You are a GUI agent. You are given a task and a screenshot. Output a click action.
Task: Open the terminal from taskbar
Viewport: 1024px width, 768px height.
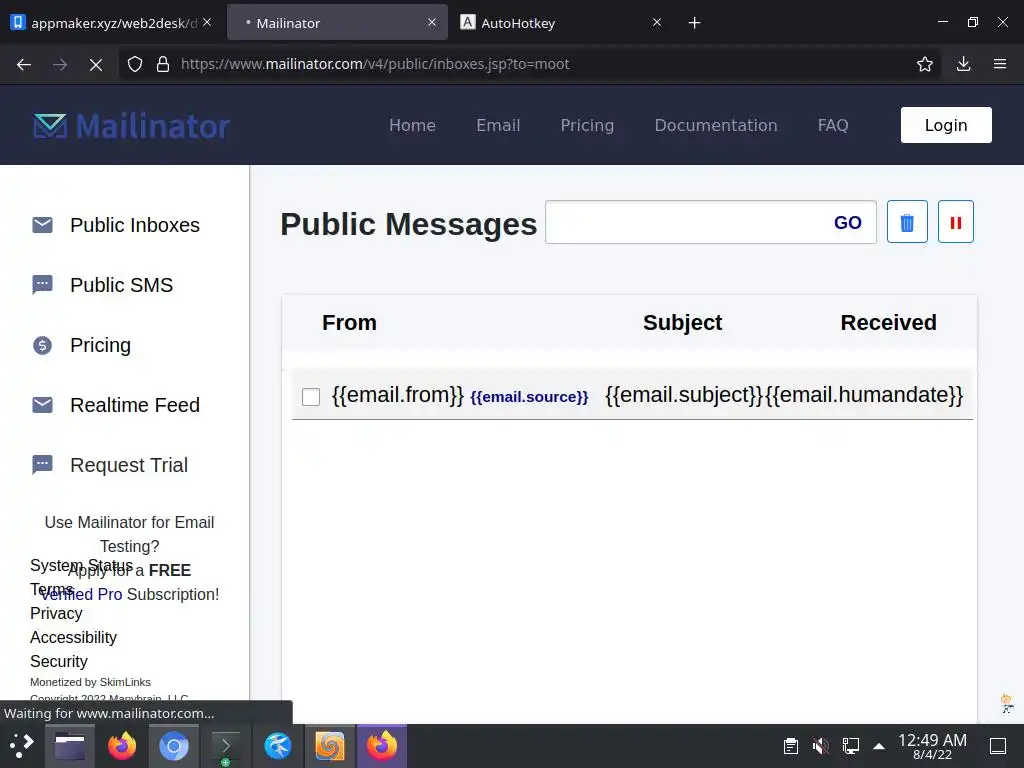[x=226, y=746]
